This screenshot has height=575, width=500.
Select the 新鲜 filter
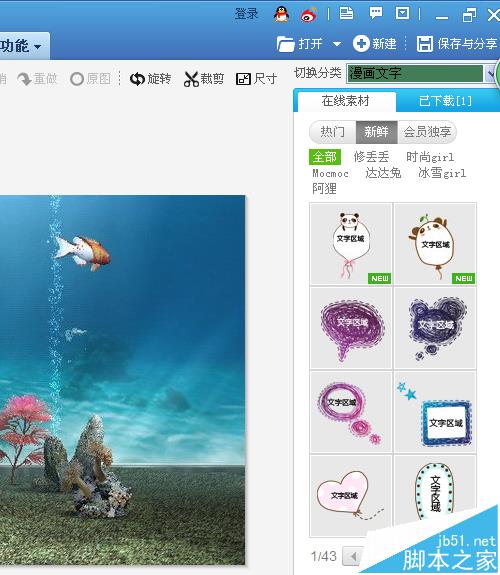[376, 132]
